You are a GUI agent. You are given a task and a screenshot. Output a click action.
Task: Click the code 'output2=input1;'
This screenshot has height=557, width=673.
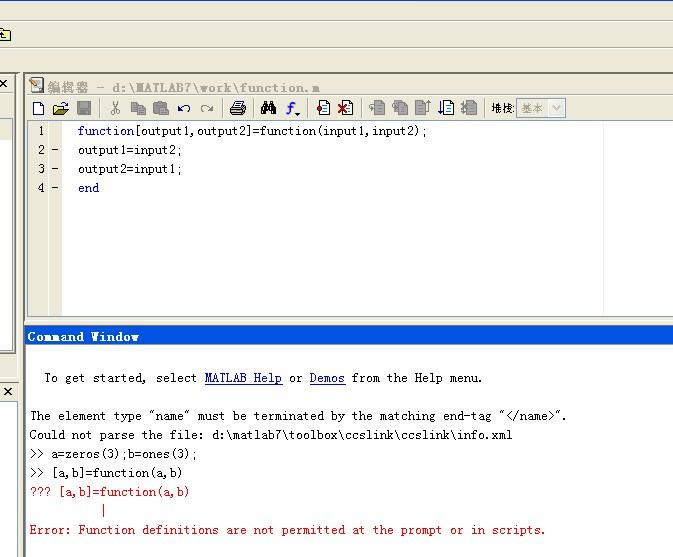129,169
